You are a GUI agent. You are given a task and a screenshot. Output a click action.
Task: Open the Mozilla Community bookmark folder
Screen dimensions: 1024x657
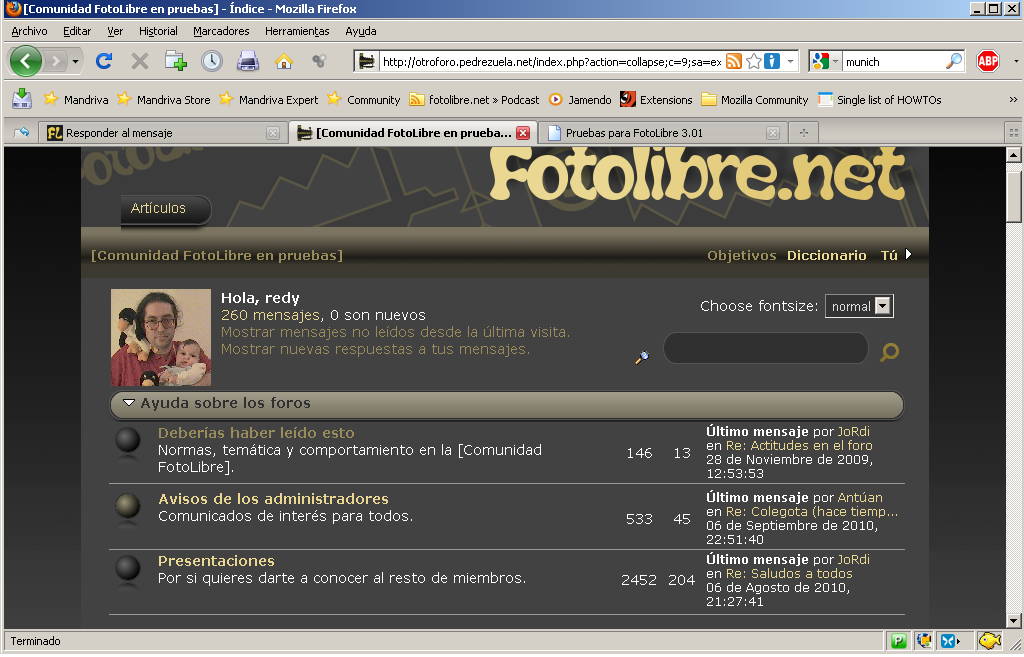click(755, 99)
